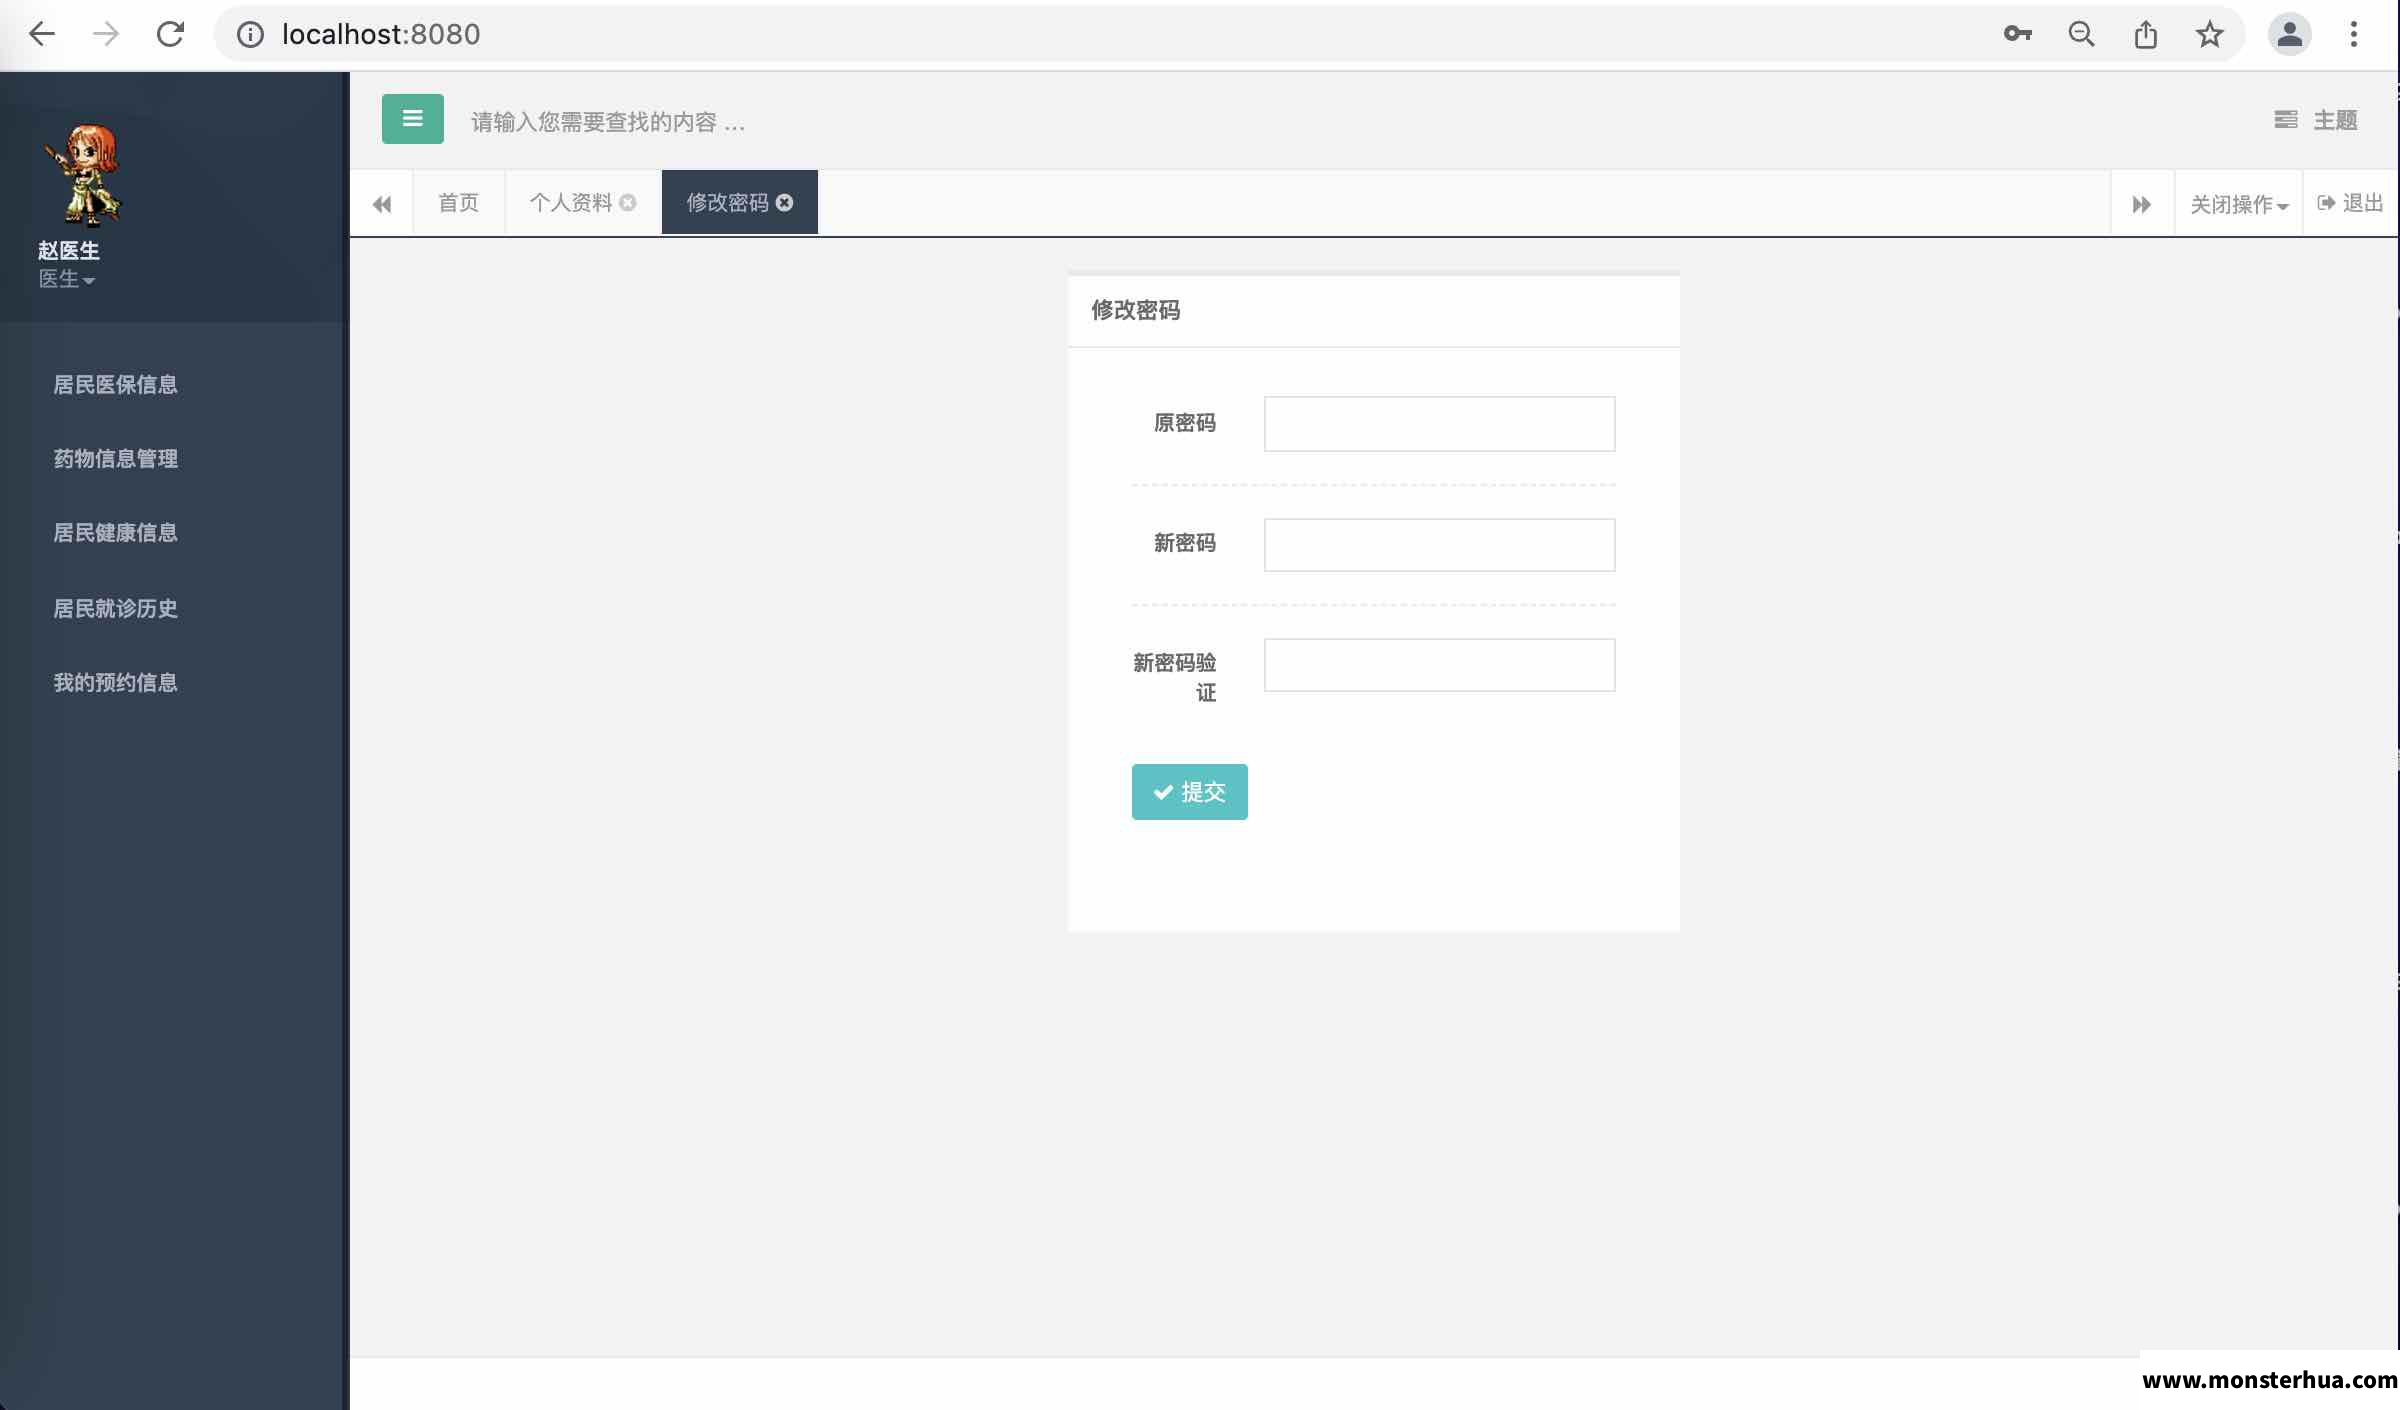The width and height of the screenshot is (2400, 1410).
Task: Expand the 医生 user role dropdown
Action: pos(66,279)
